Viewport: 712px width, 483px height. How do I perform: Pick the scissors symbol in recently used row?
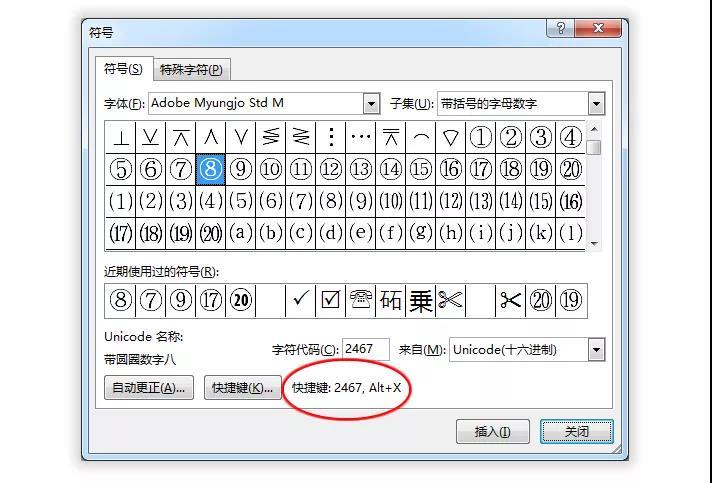pos(451,300)
